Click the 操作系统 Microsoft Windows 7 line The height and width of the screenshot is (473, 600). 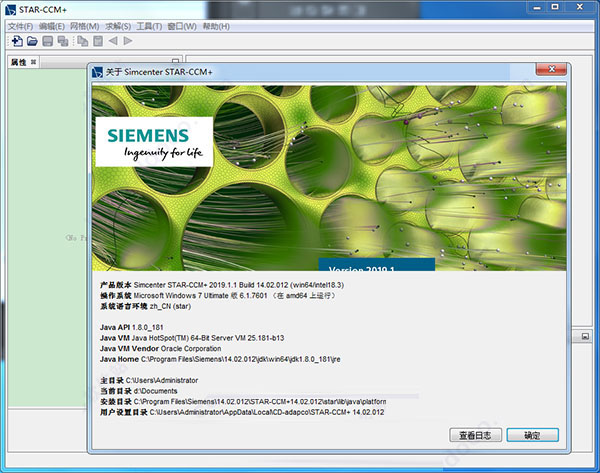[218, 295]
